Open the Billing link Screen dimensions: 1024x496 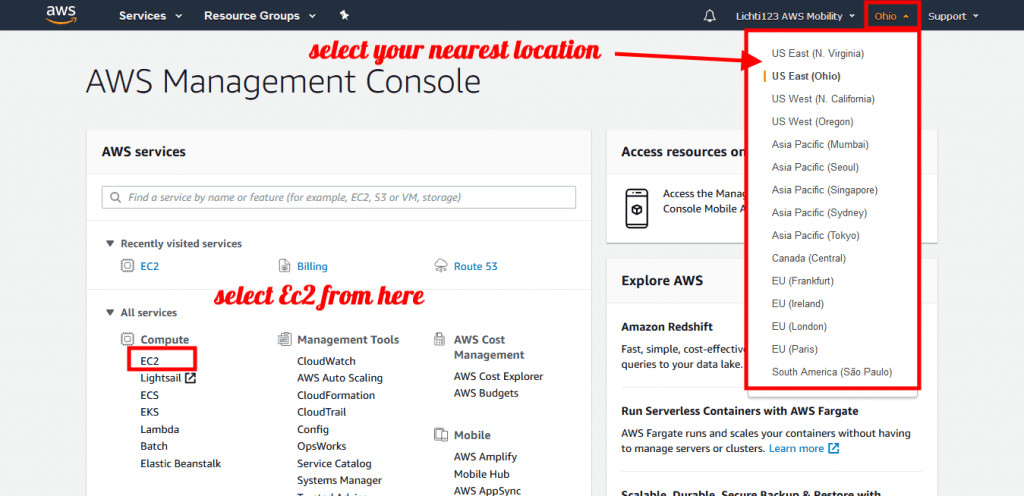tap(312, 266)
